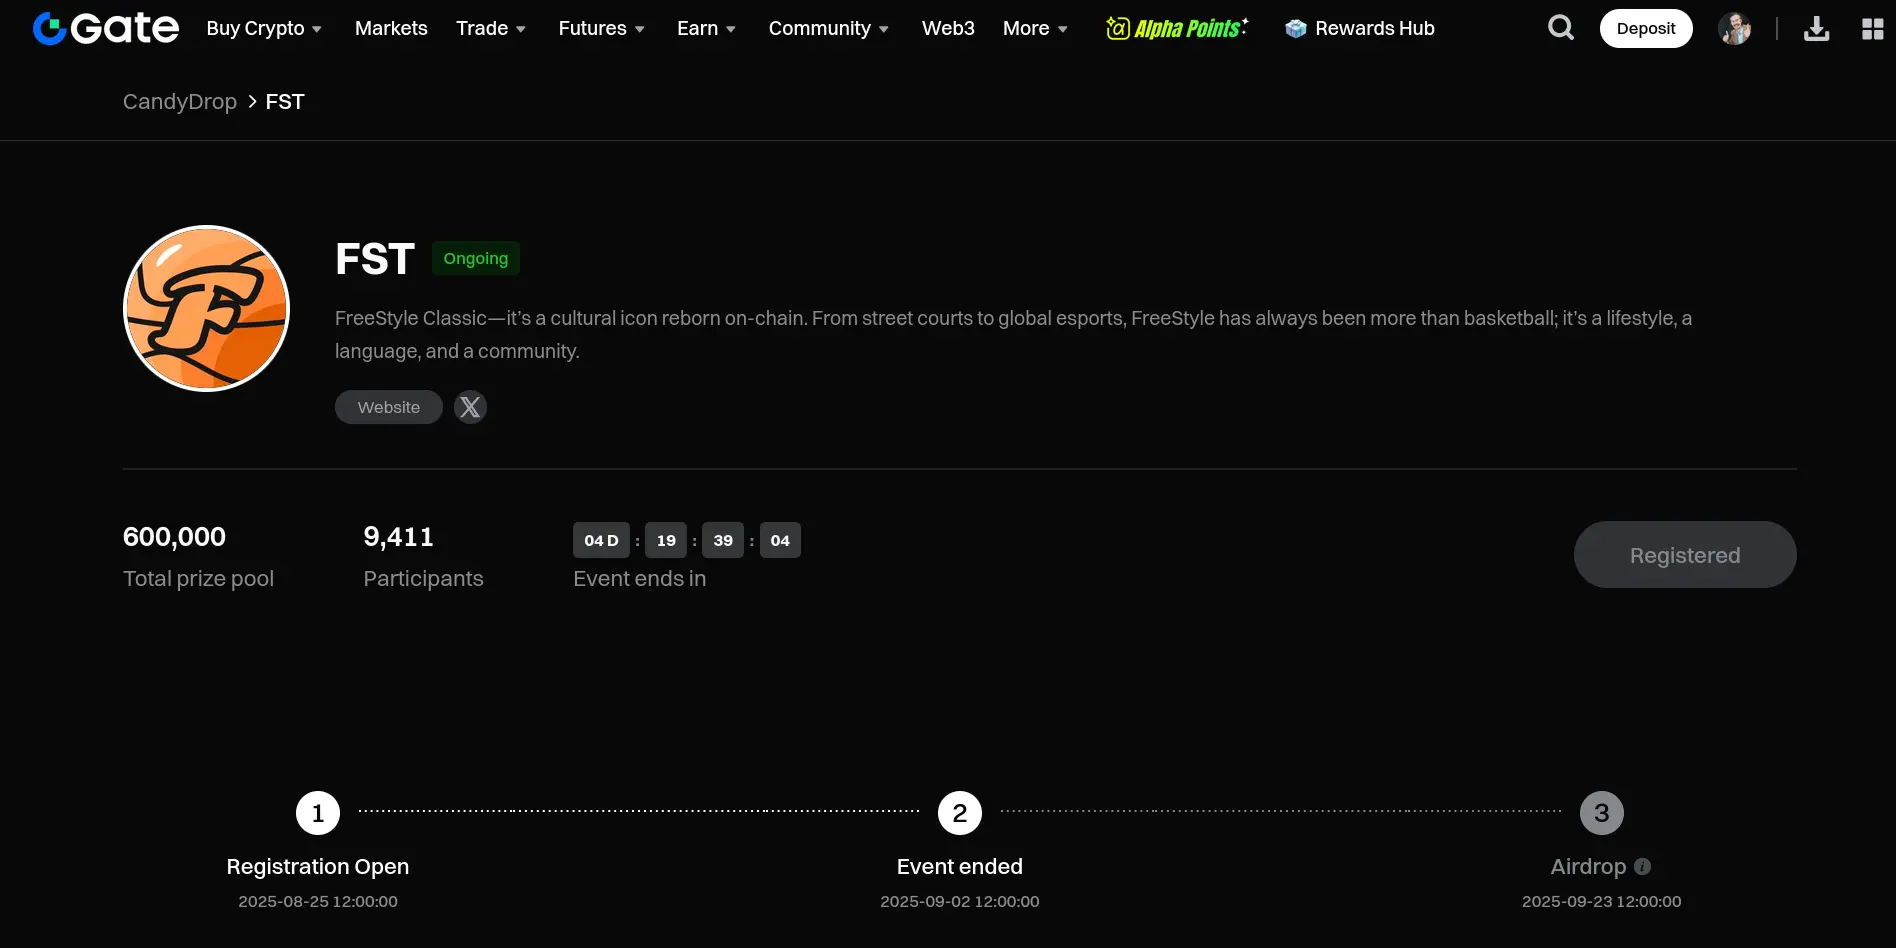Open the apps grid icon
Screen dimensions: 1896x948
(x=1873, y=29)
